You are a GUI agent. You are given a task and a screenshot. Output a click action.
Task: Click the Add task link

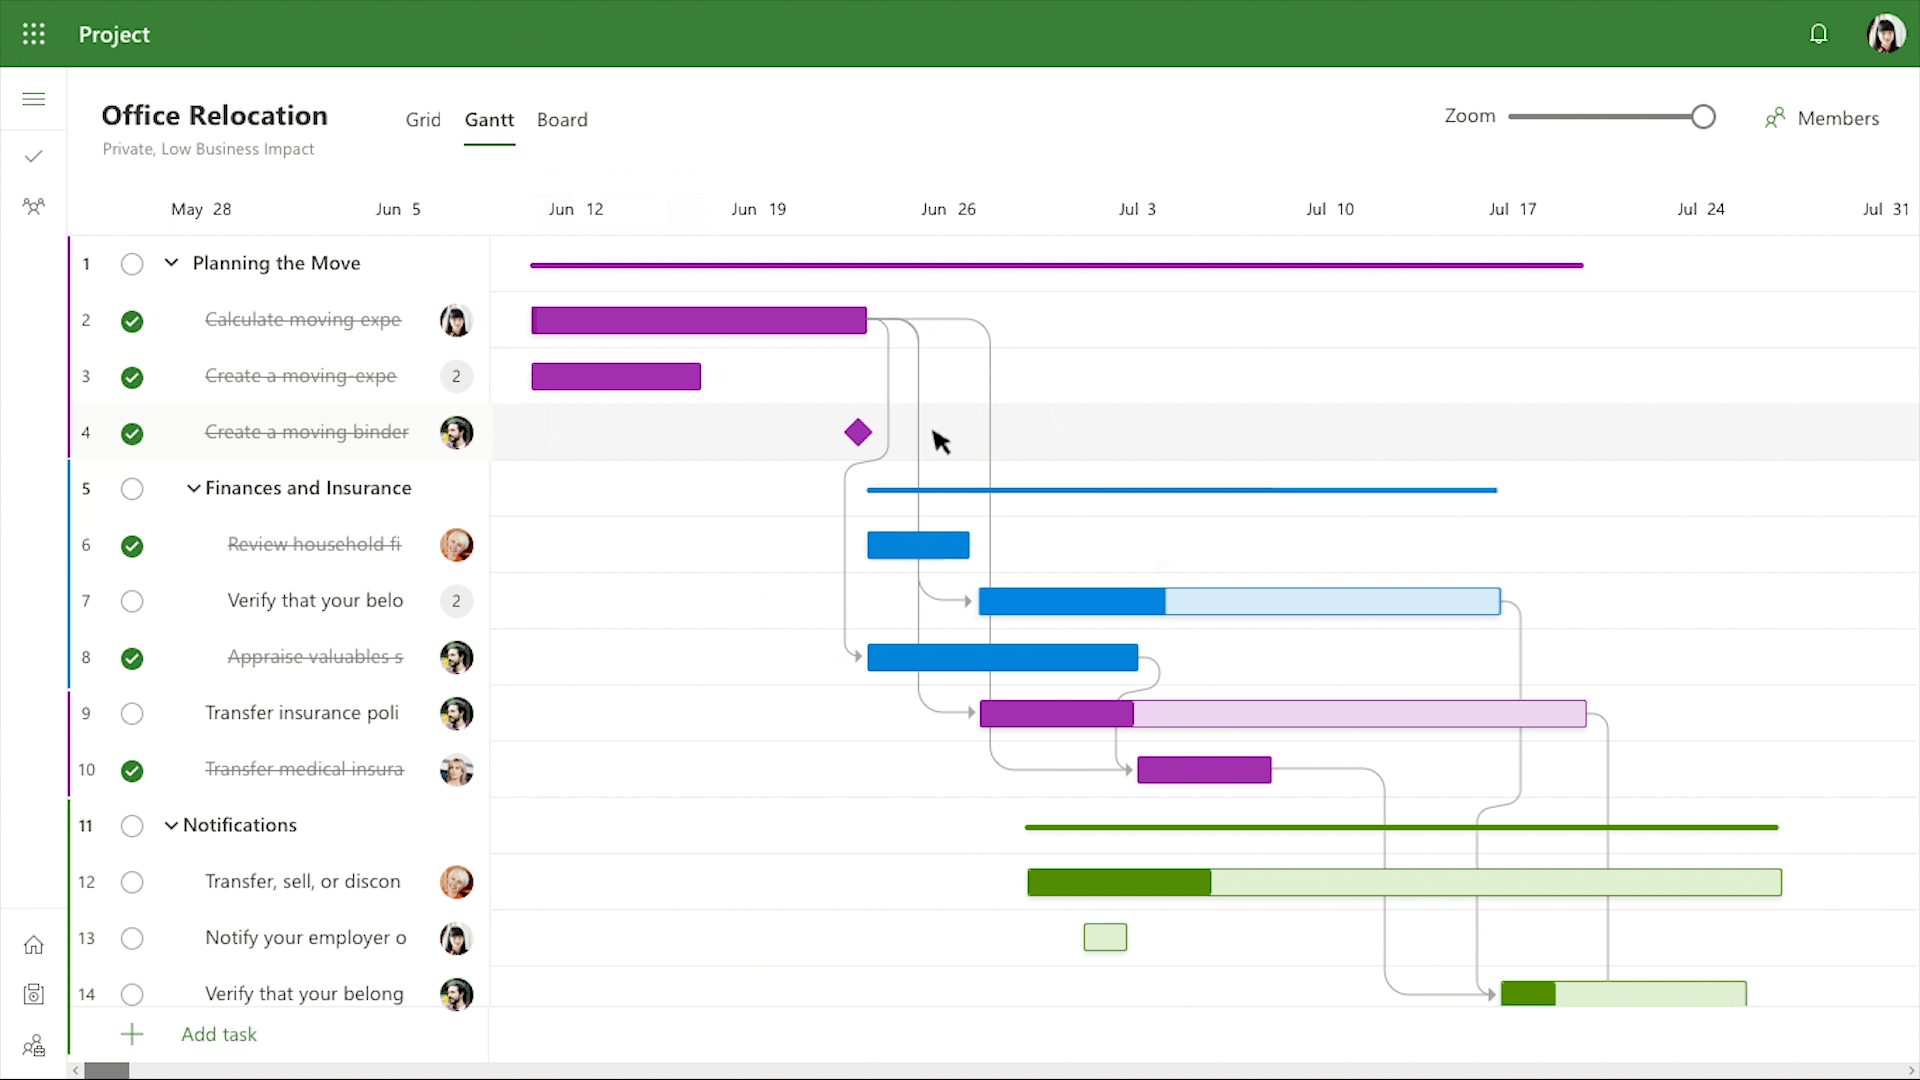point(219,1034)
